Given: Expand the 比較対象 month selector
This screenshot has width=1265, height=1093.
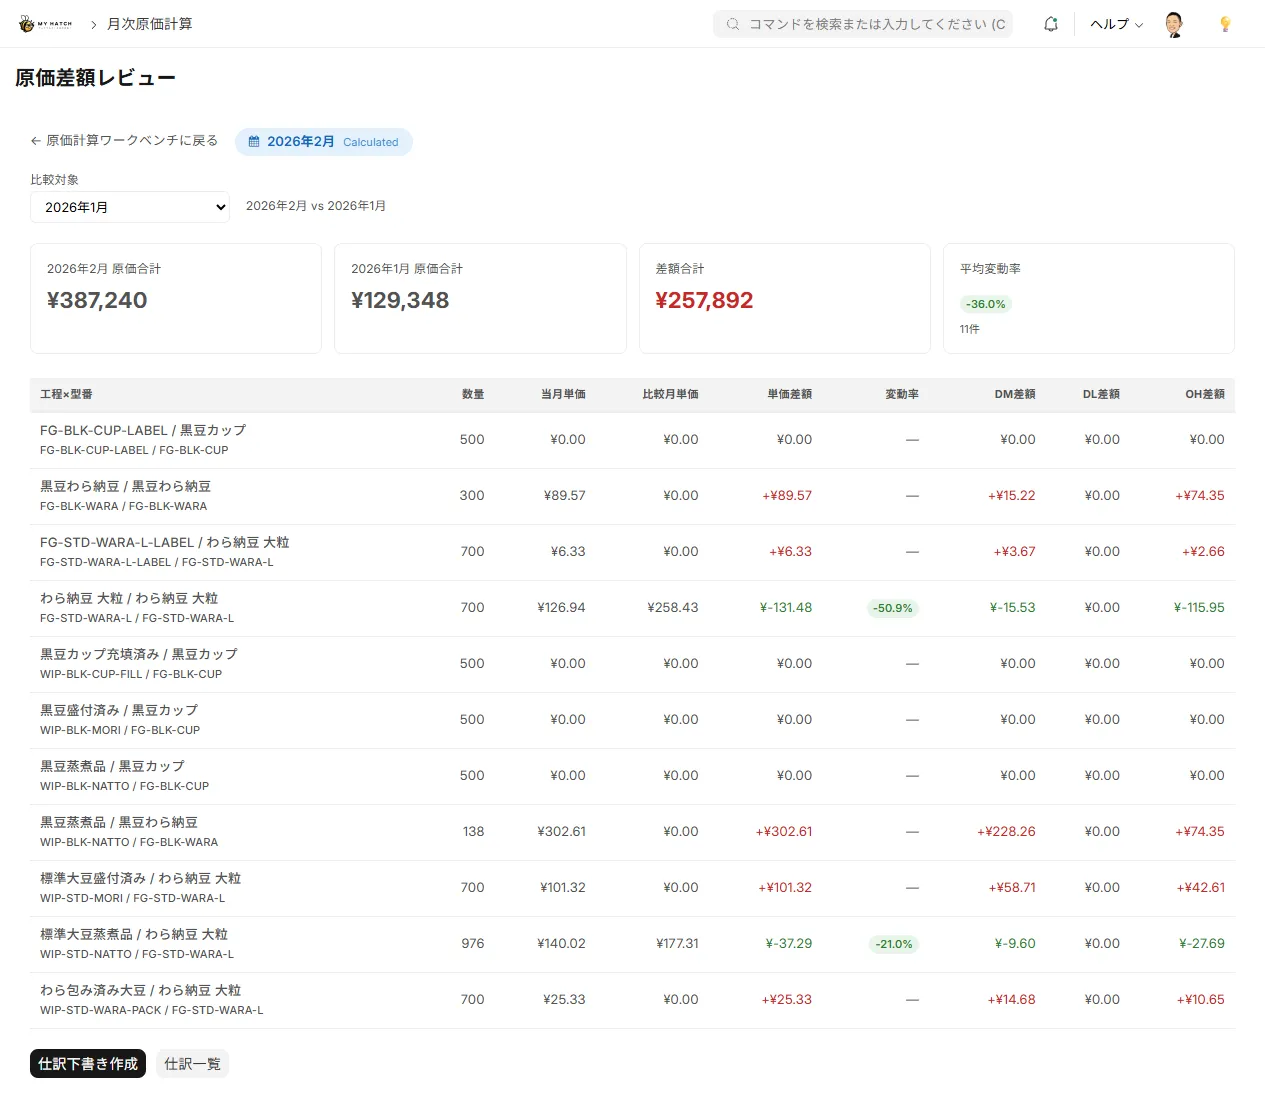Looking at the screenshot, I should (x=130, y=207).
